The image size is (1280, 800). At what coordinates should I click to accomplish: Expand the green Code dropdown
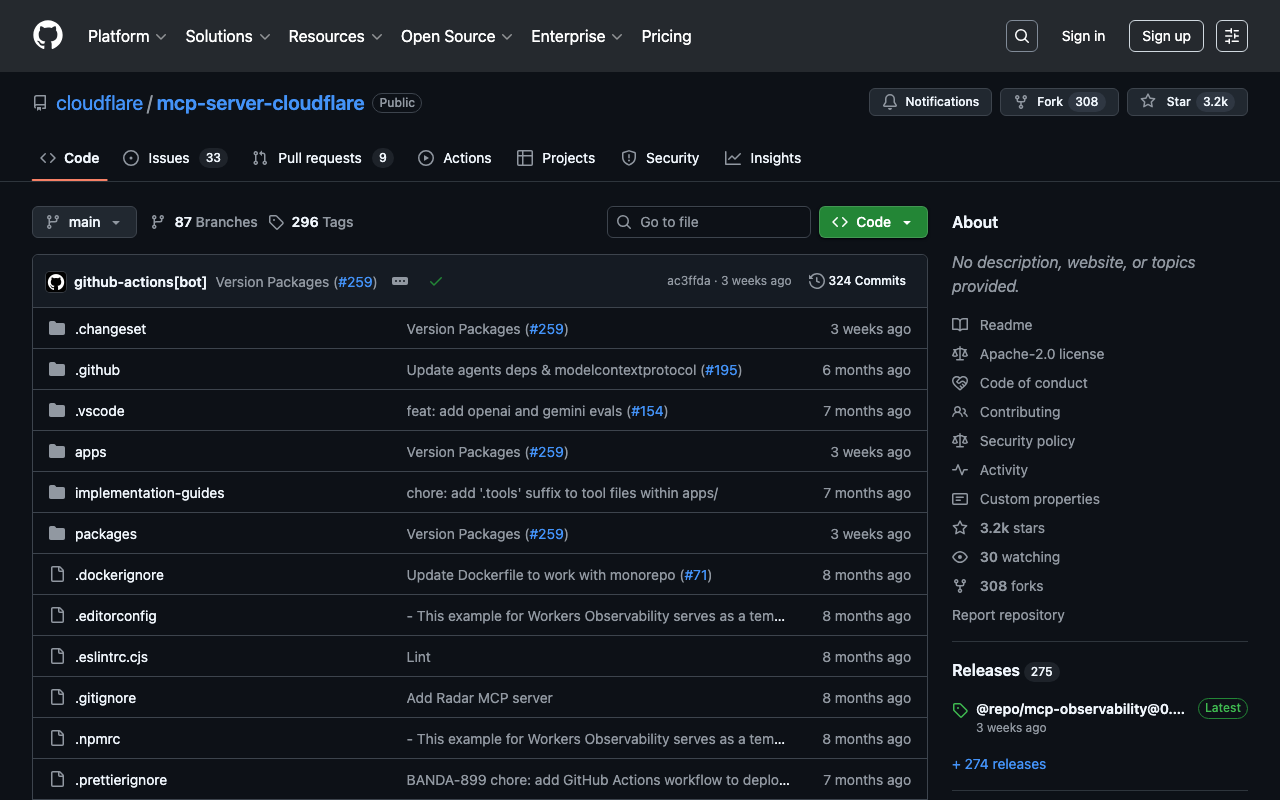873,222
